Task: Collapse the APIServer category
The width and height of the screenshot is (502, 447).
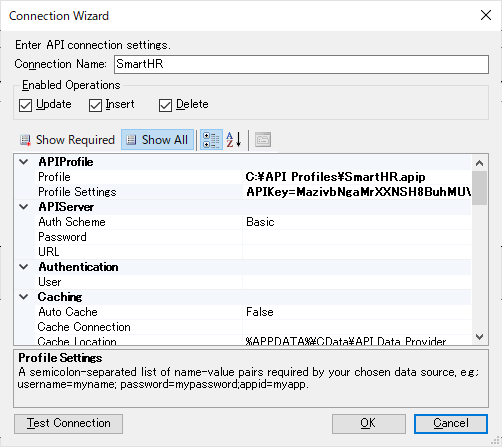Action: pos(24,207)
